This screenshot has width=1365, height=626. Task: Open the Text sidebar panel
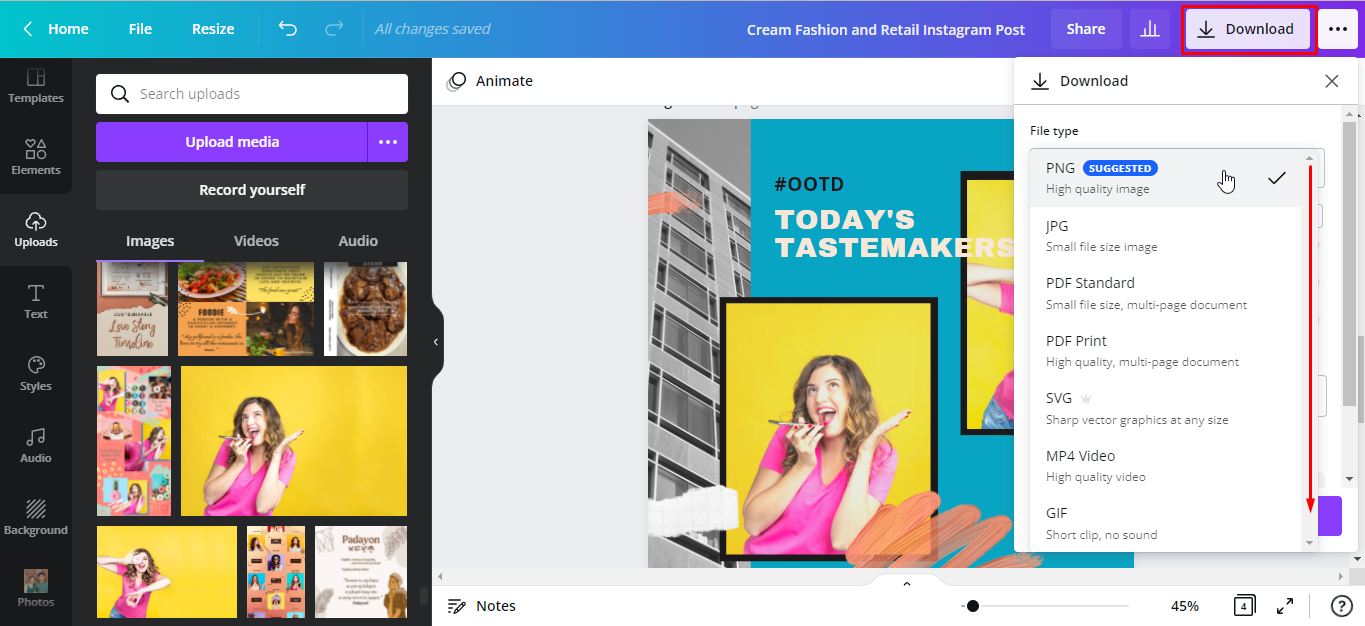pos(36,301)
